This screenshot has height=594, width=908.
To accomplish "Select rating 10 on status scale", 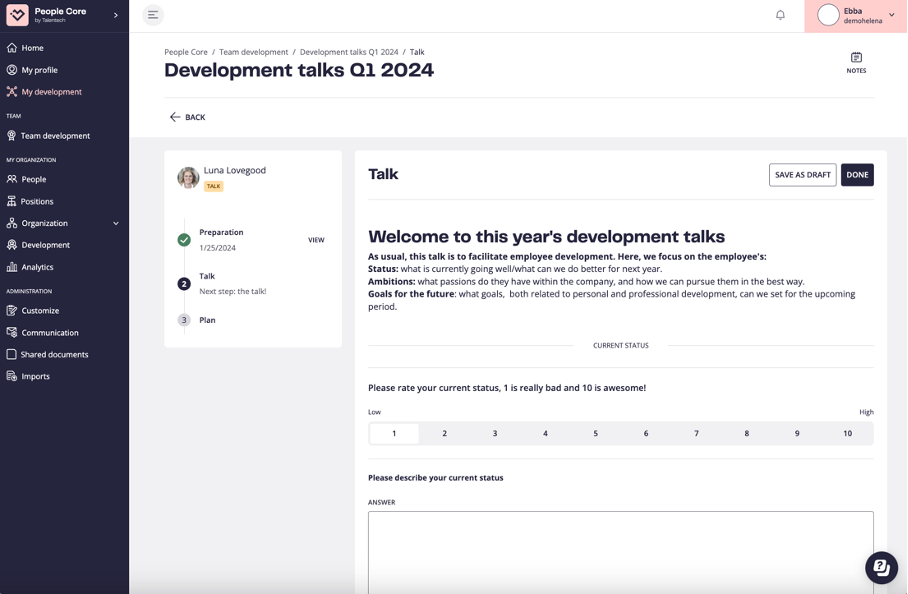I will [847, 433].
